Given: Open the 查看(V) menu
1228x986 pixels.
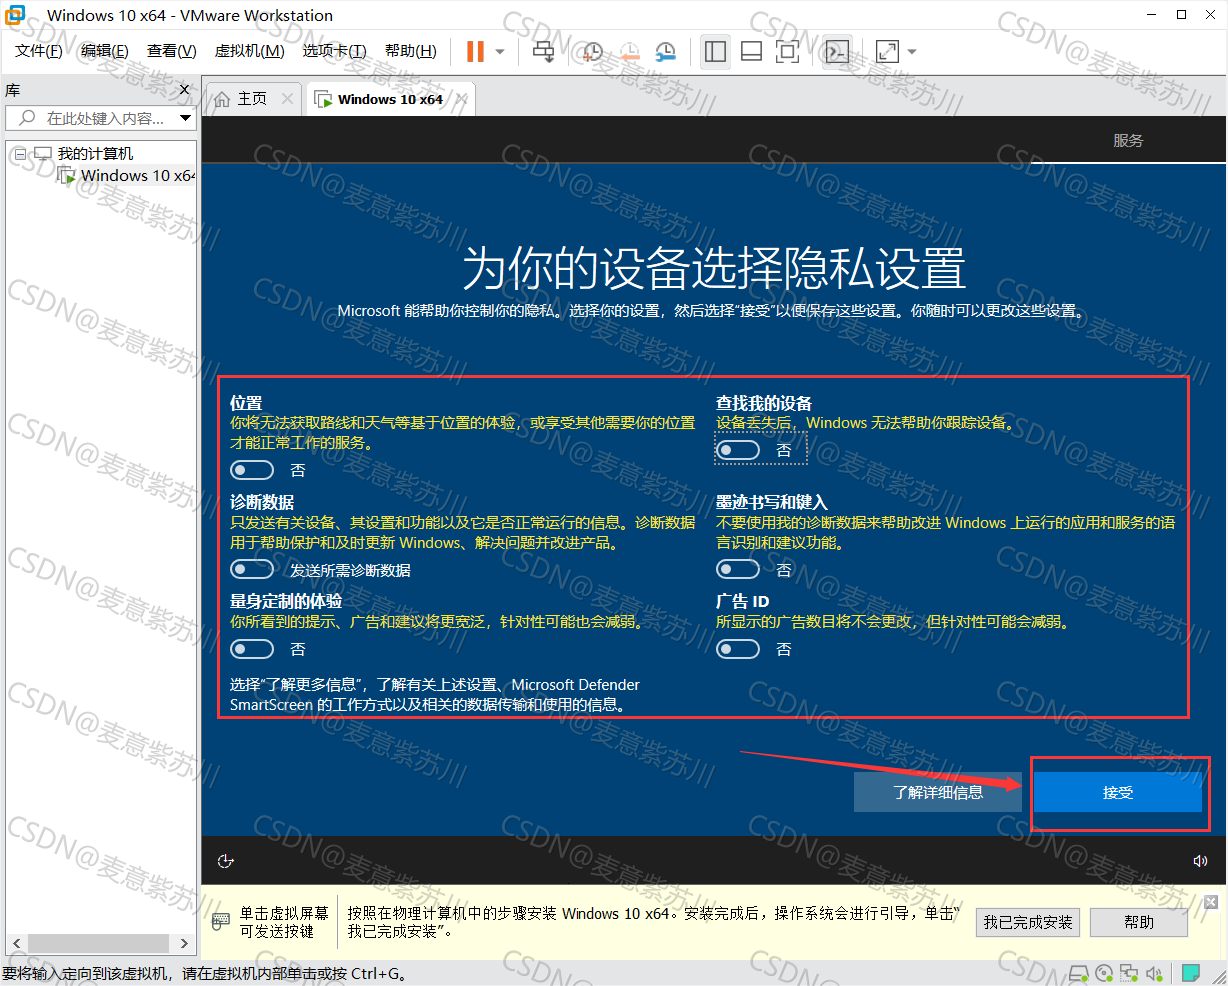Looking at the screenshot, I should [172, 51].
